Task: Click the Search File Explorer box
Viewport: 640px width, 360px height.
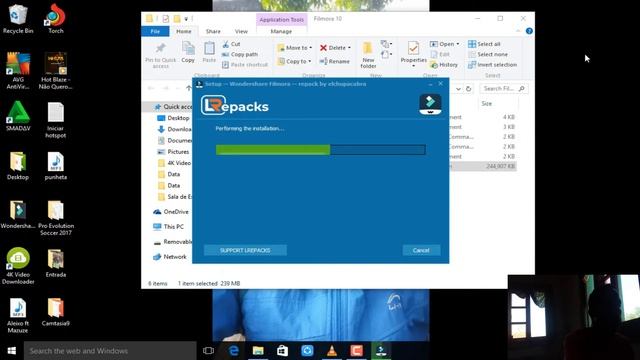Action: pyautogui.click(x=504, y=89)
